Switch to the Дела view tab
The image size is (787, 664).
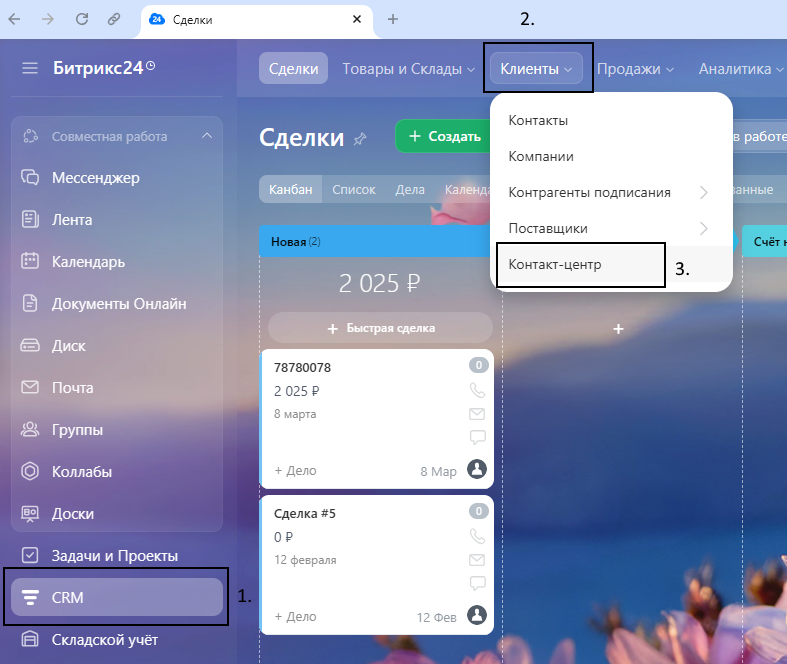click(410, 189)
